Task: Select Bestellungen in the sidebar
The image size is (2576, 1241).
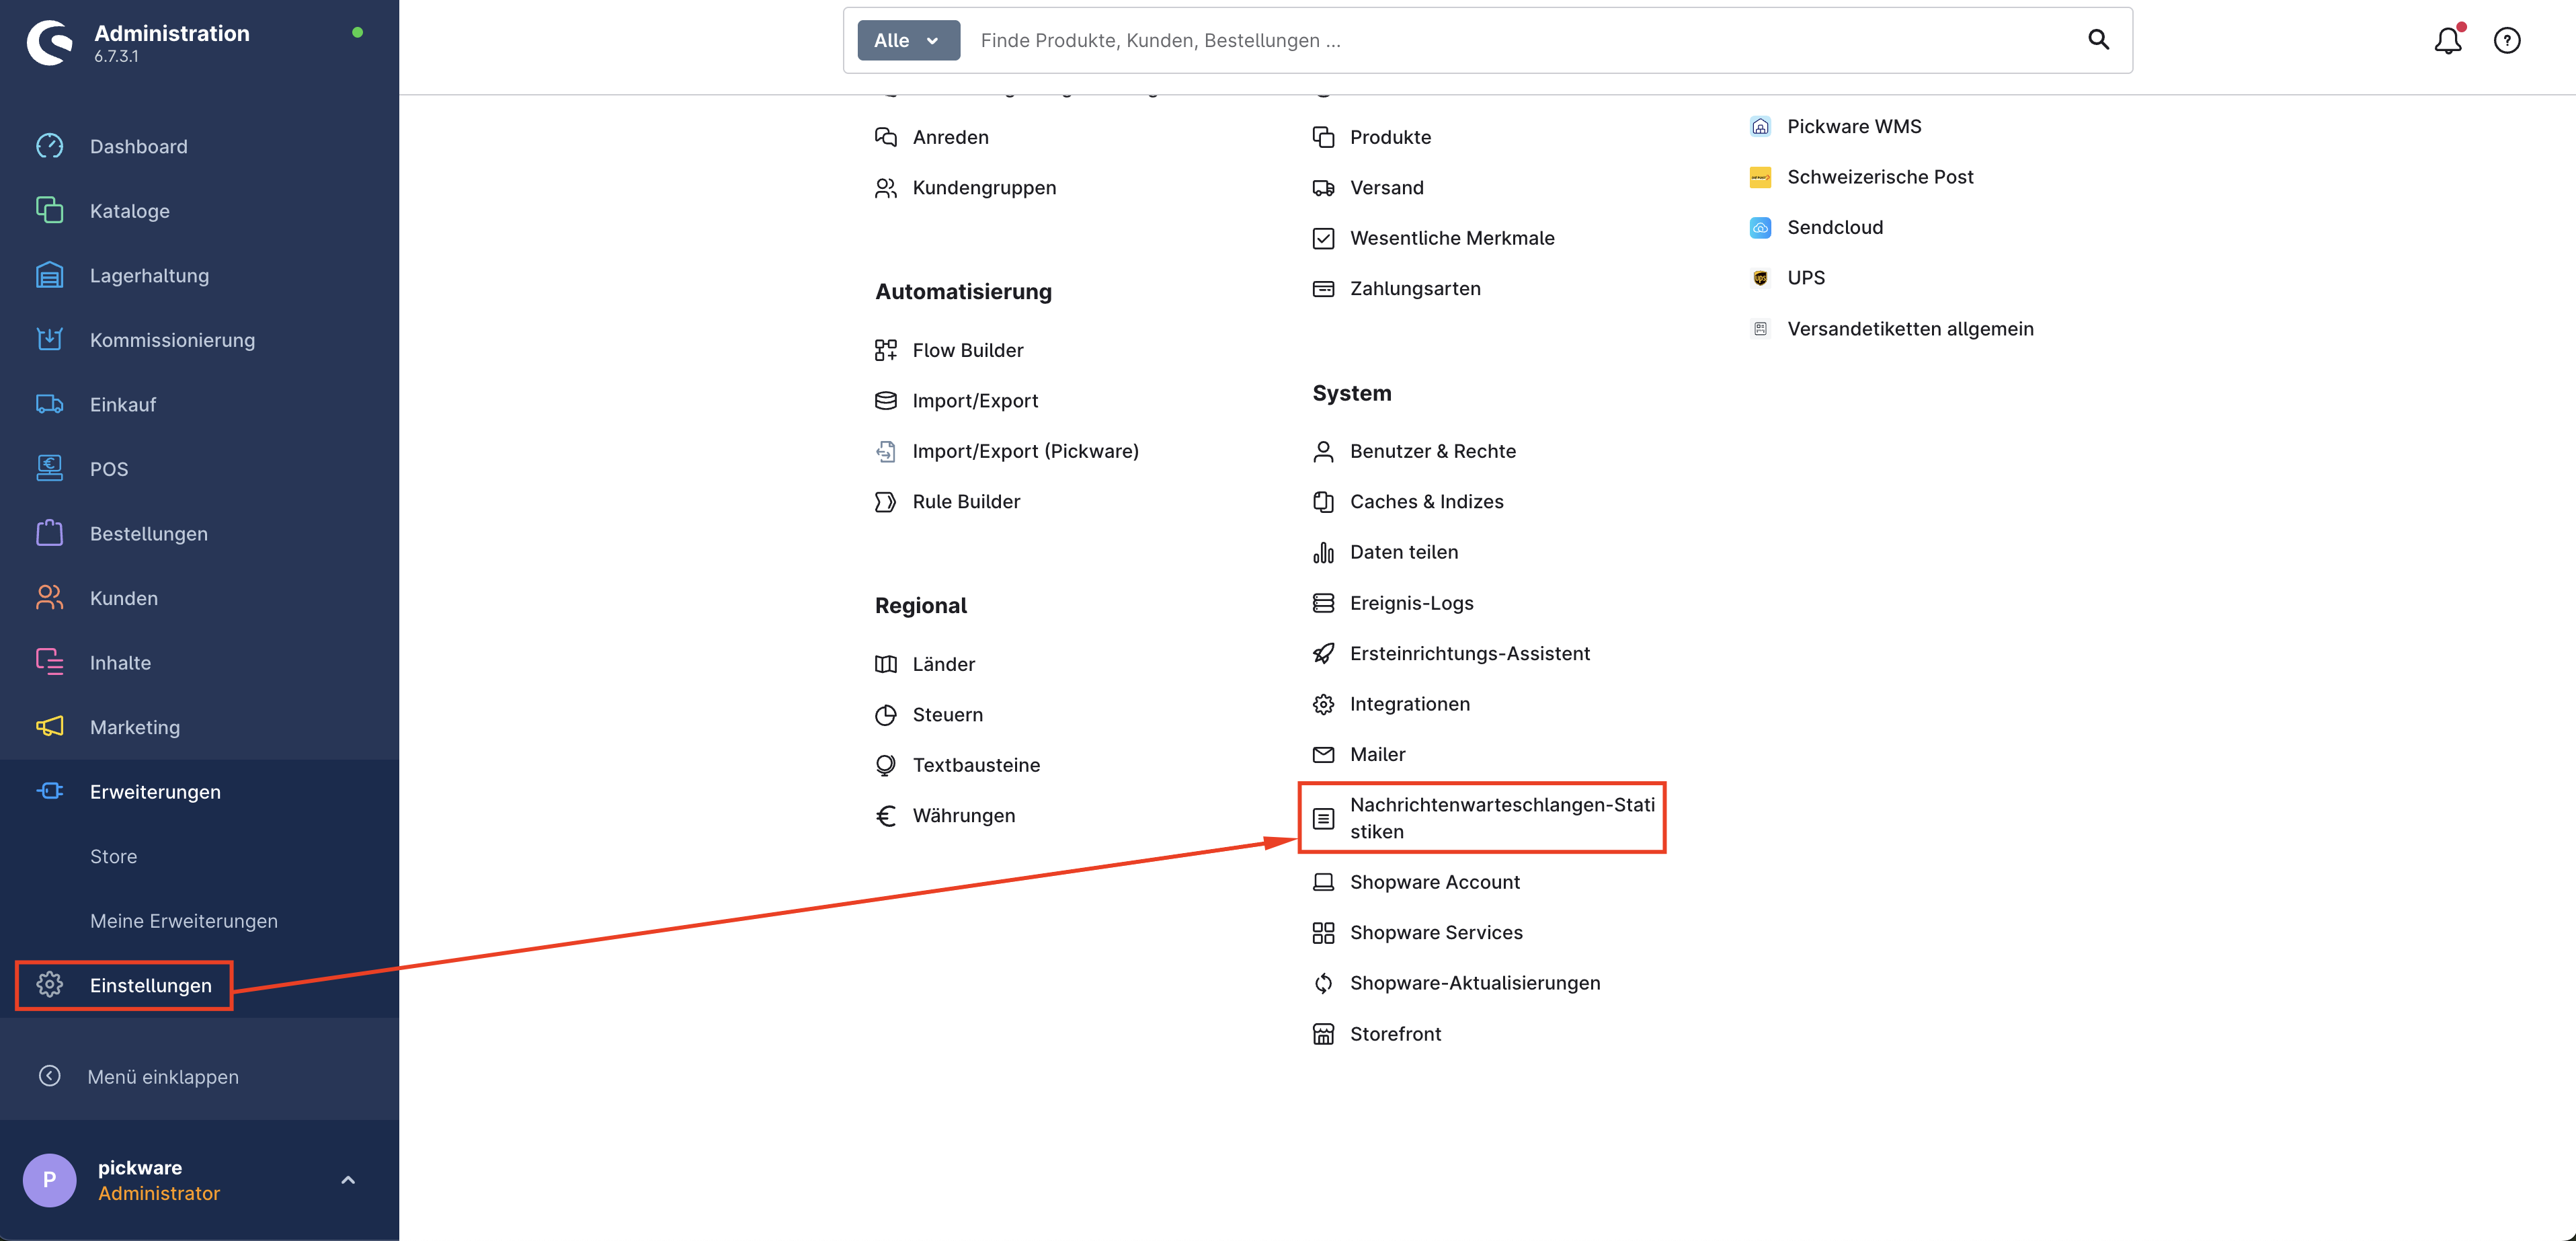Action: 148,534
